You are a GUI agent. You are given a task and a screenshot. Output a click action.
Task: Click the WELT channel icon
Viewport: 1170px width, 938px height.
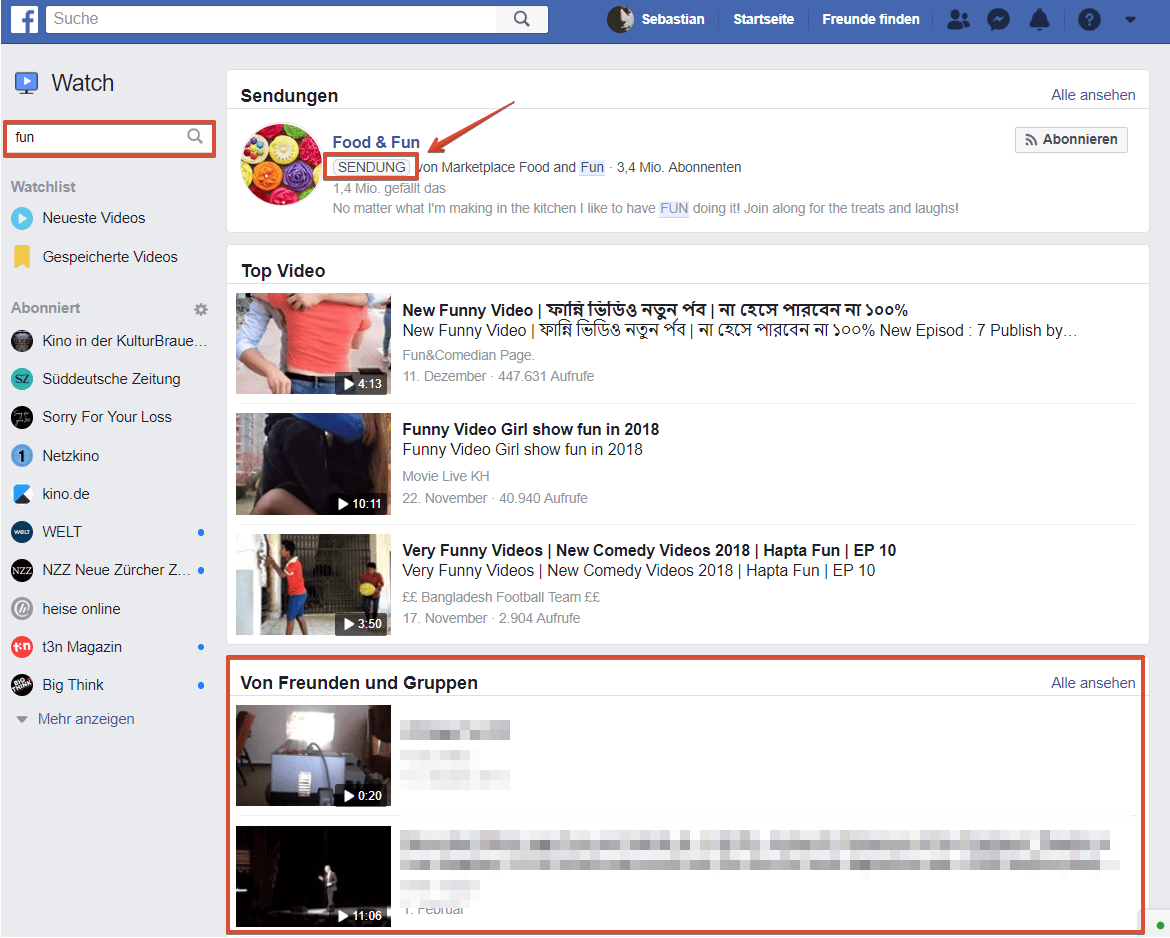pyautogui.click(x=22, y=532)
